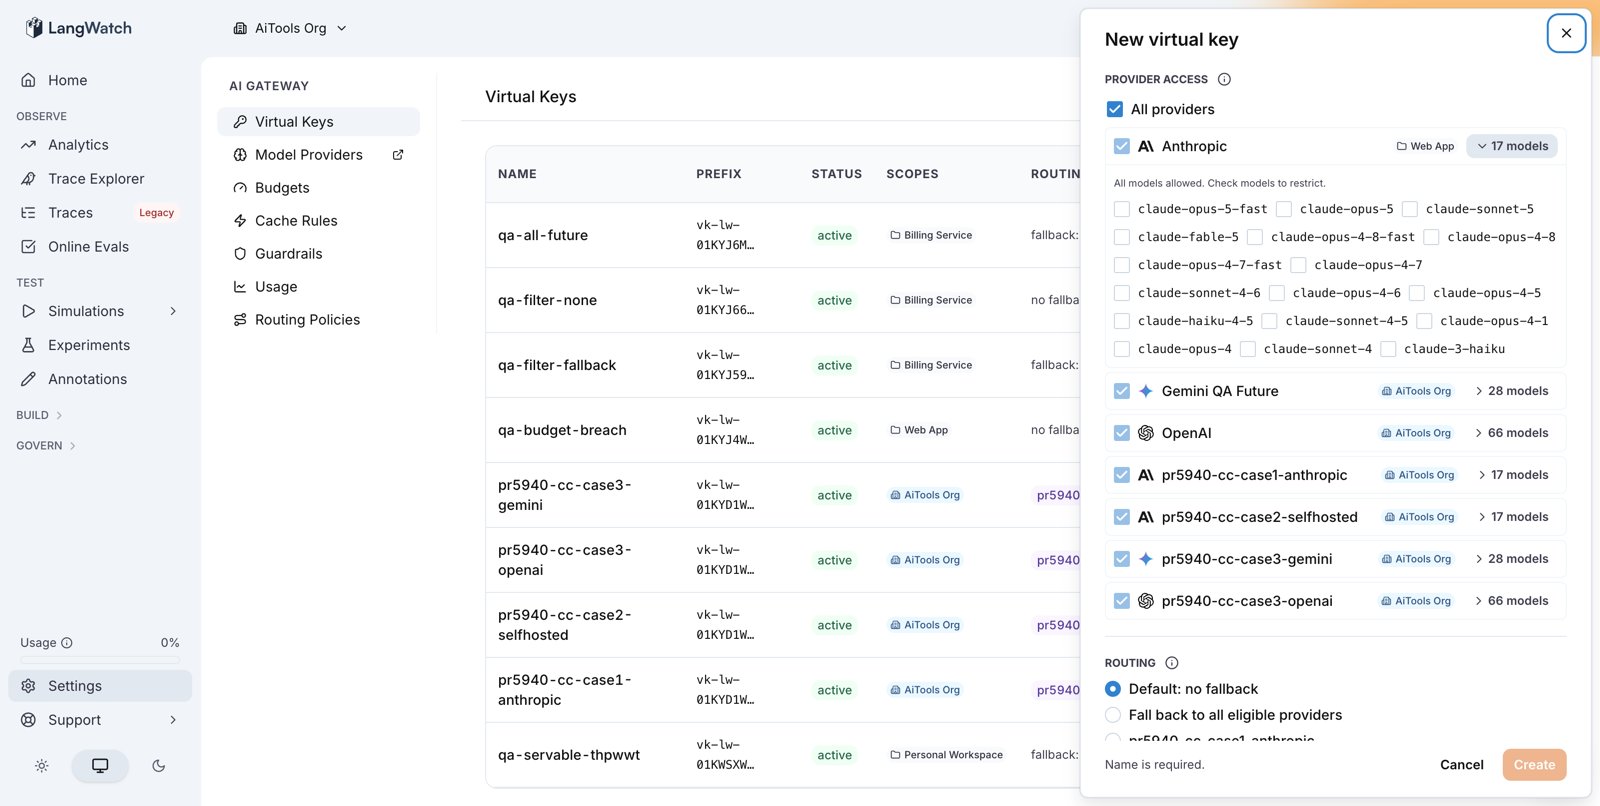The height and width of the screenshot is (806, 1600).
Task: Select system theme monitor icon
Action: click(x=100, y=766)
